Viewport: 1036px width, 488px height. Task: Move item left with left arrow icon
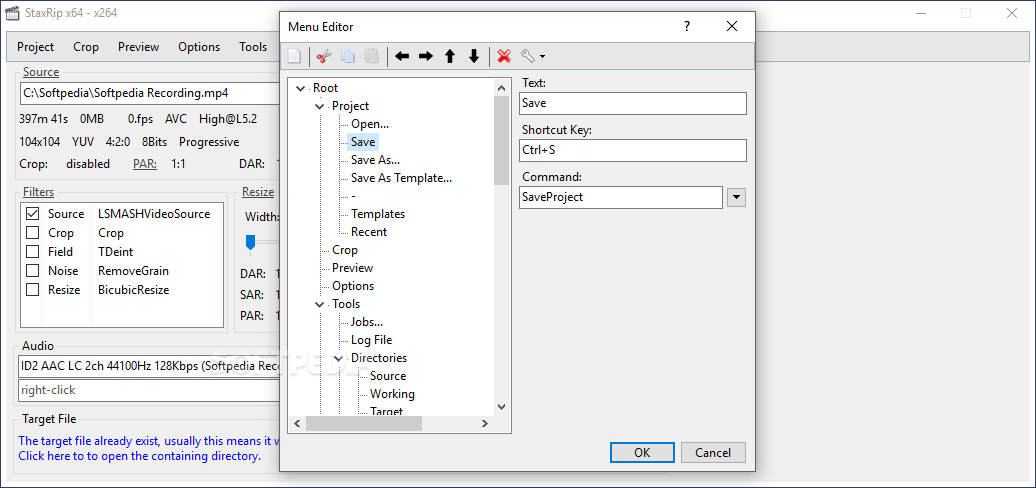click(x=402, y=56)
